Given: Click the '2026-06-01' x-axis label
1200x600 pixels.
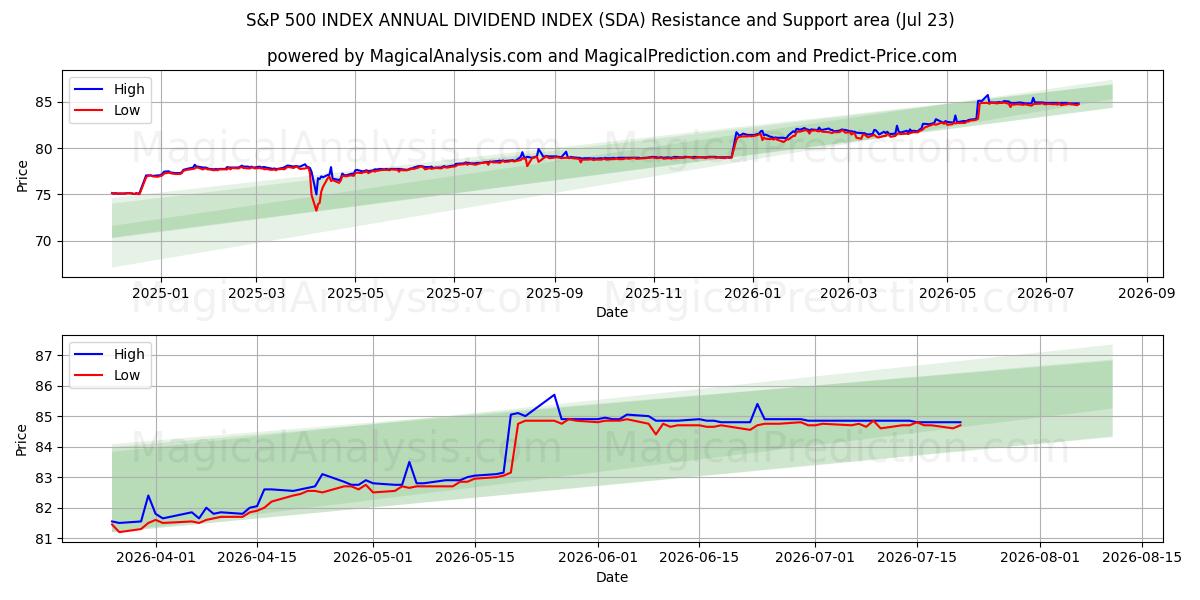Looking at the screenshot, I should pos(597,559).
